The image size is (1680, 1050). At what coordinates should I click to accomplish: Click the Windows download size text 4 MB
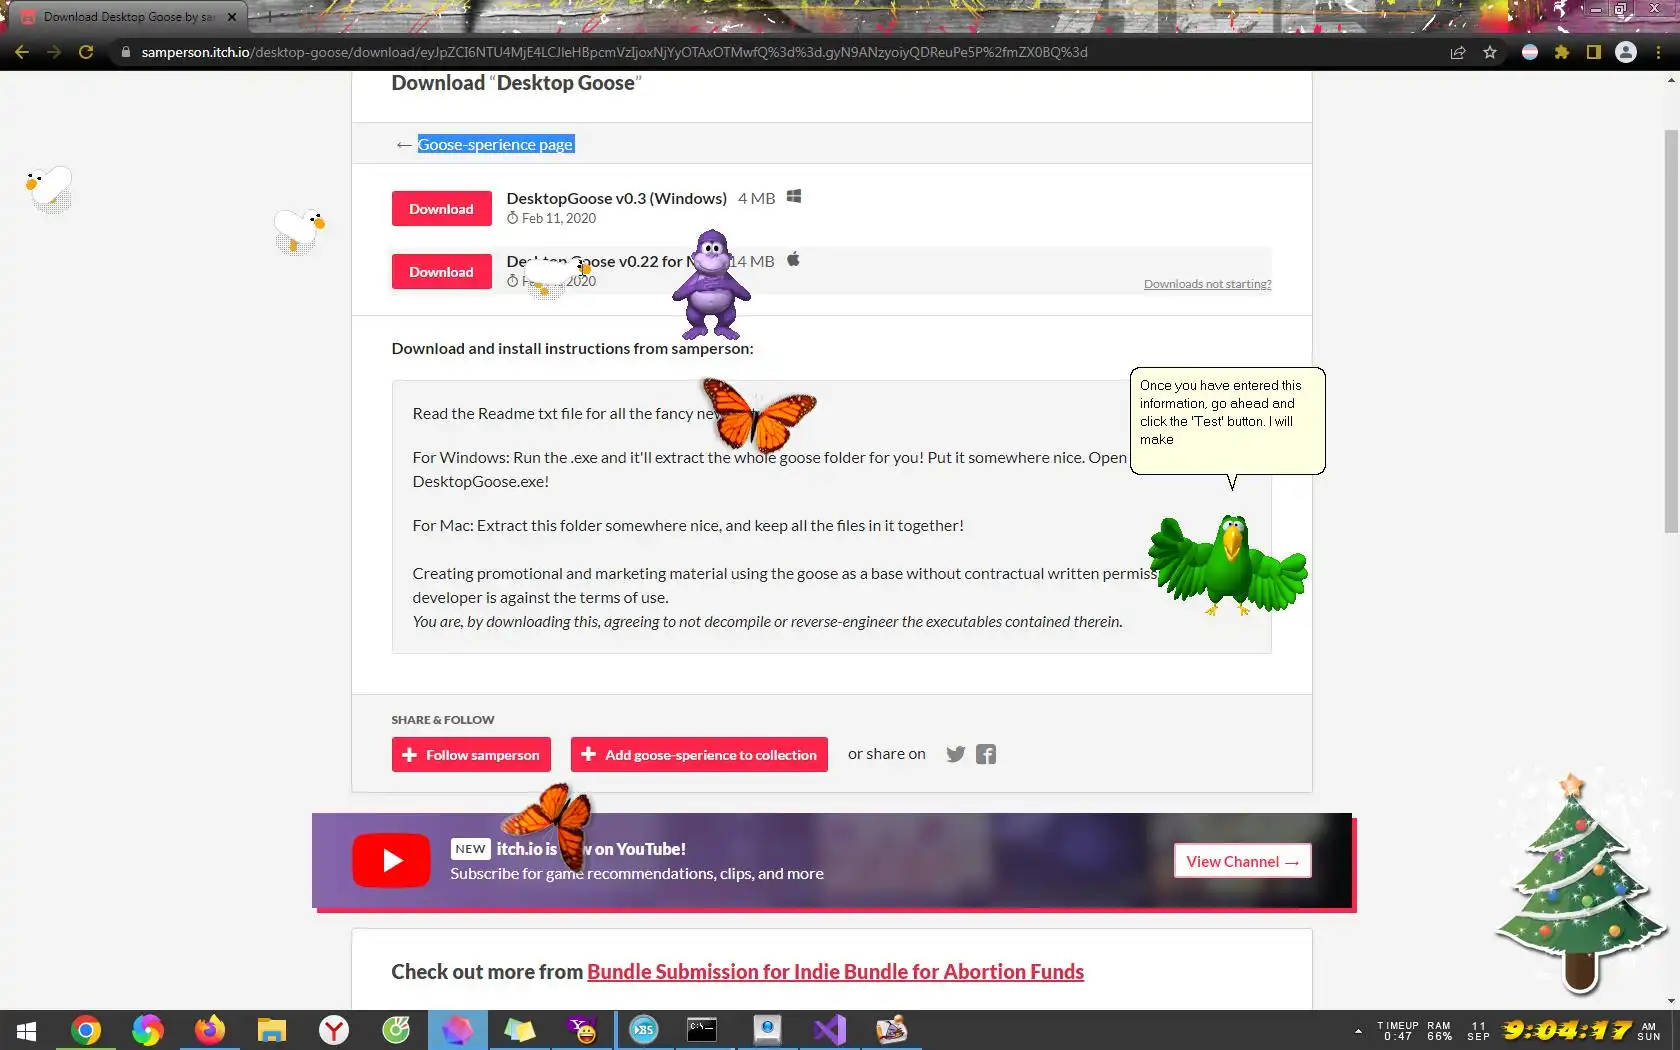756,198
